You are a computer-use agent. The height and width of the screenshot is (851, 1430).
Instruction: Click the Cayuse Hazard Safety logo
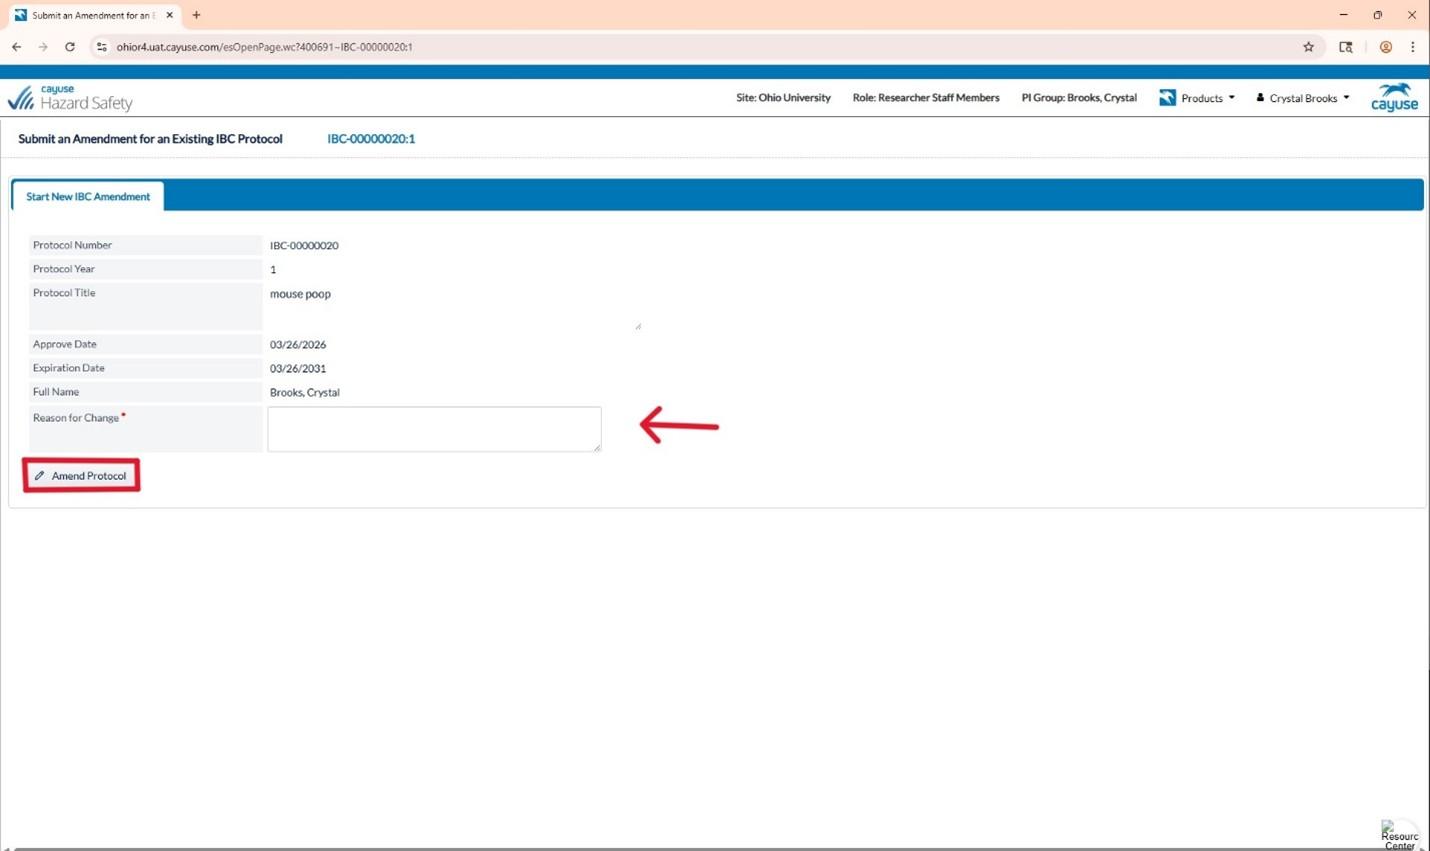click(x=70, y=97)
